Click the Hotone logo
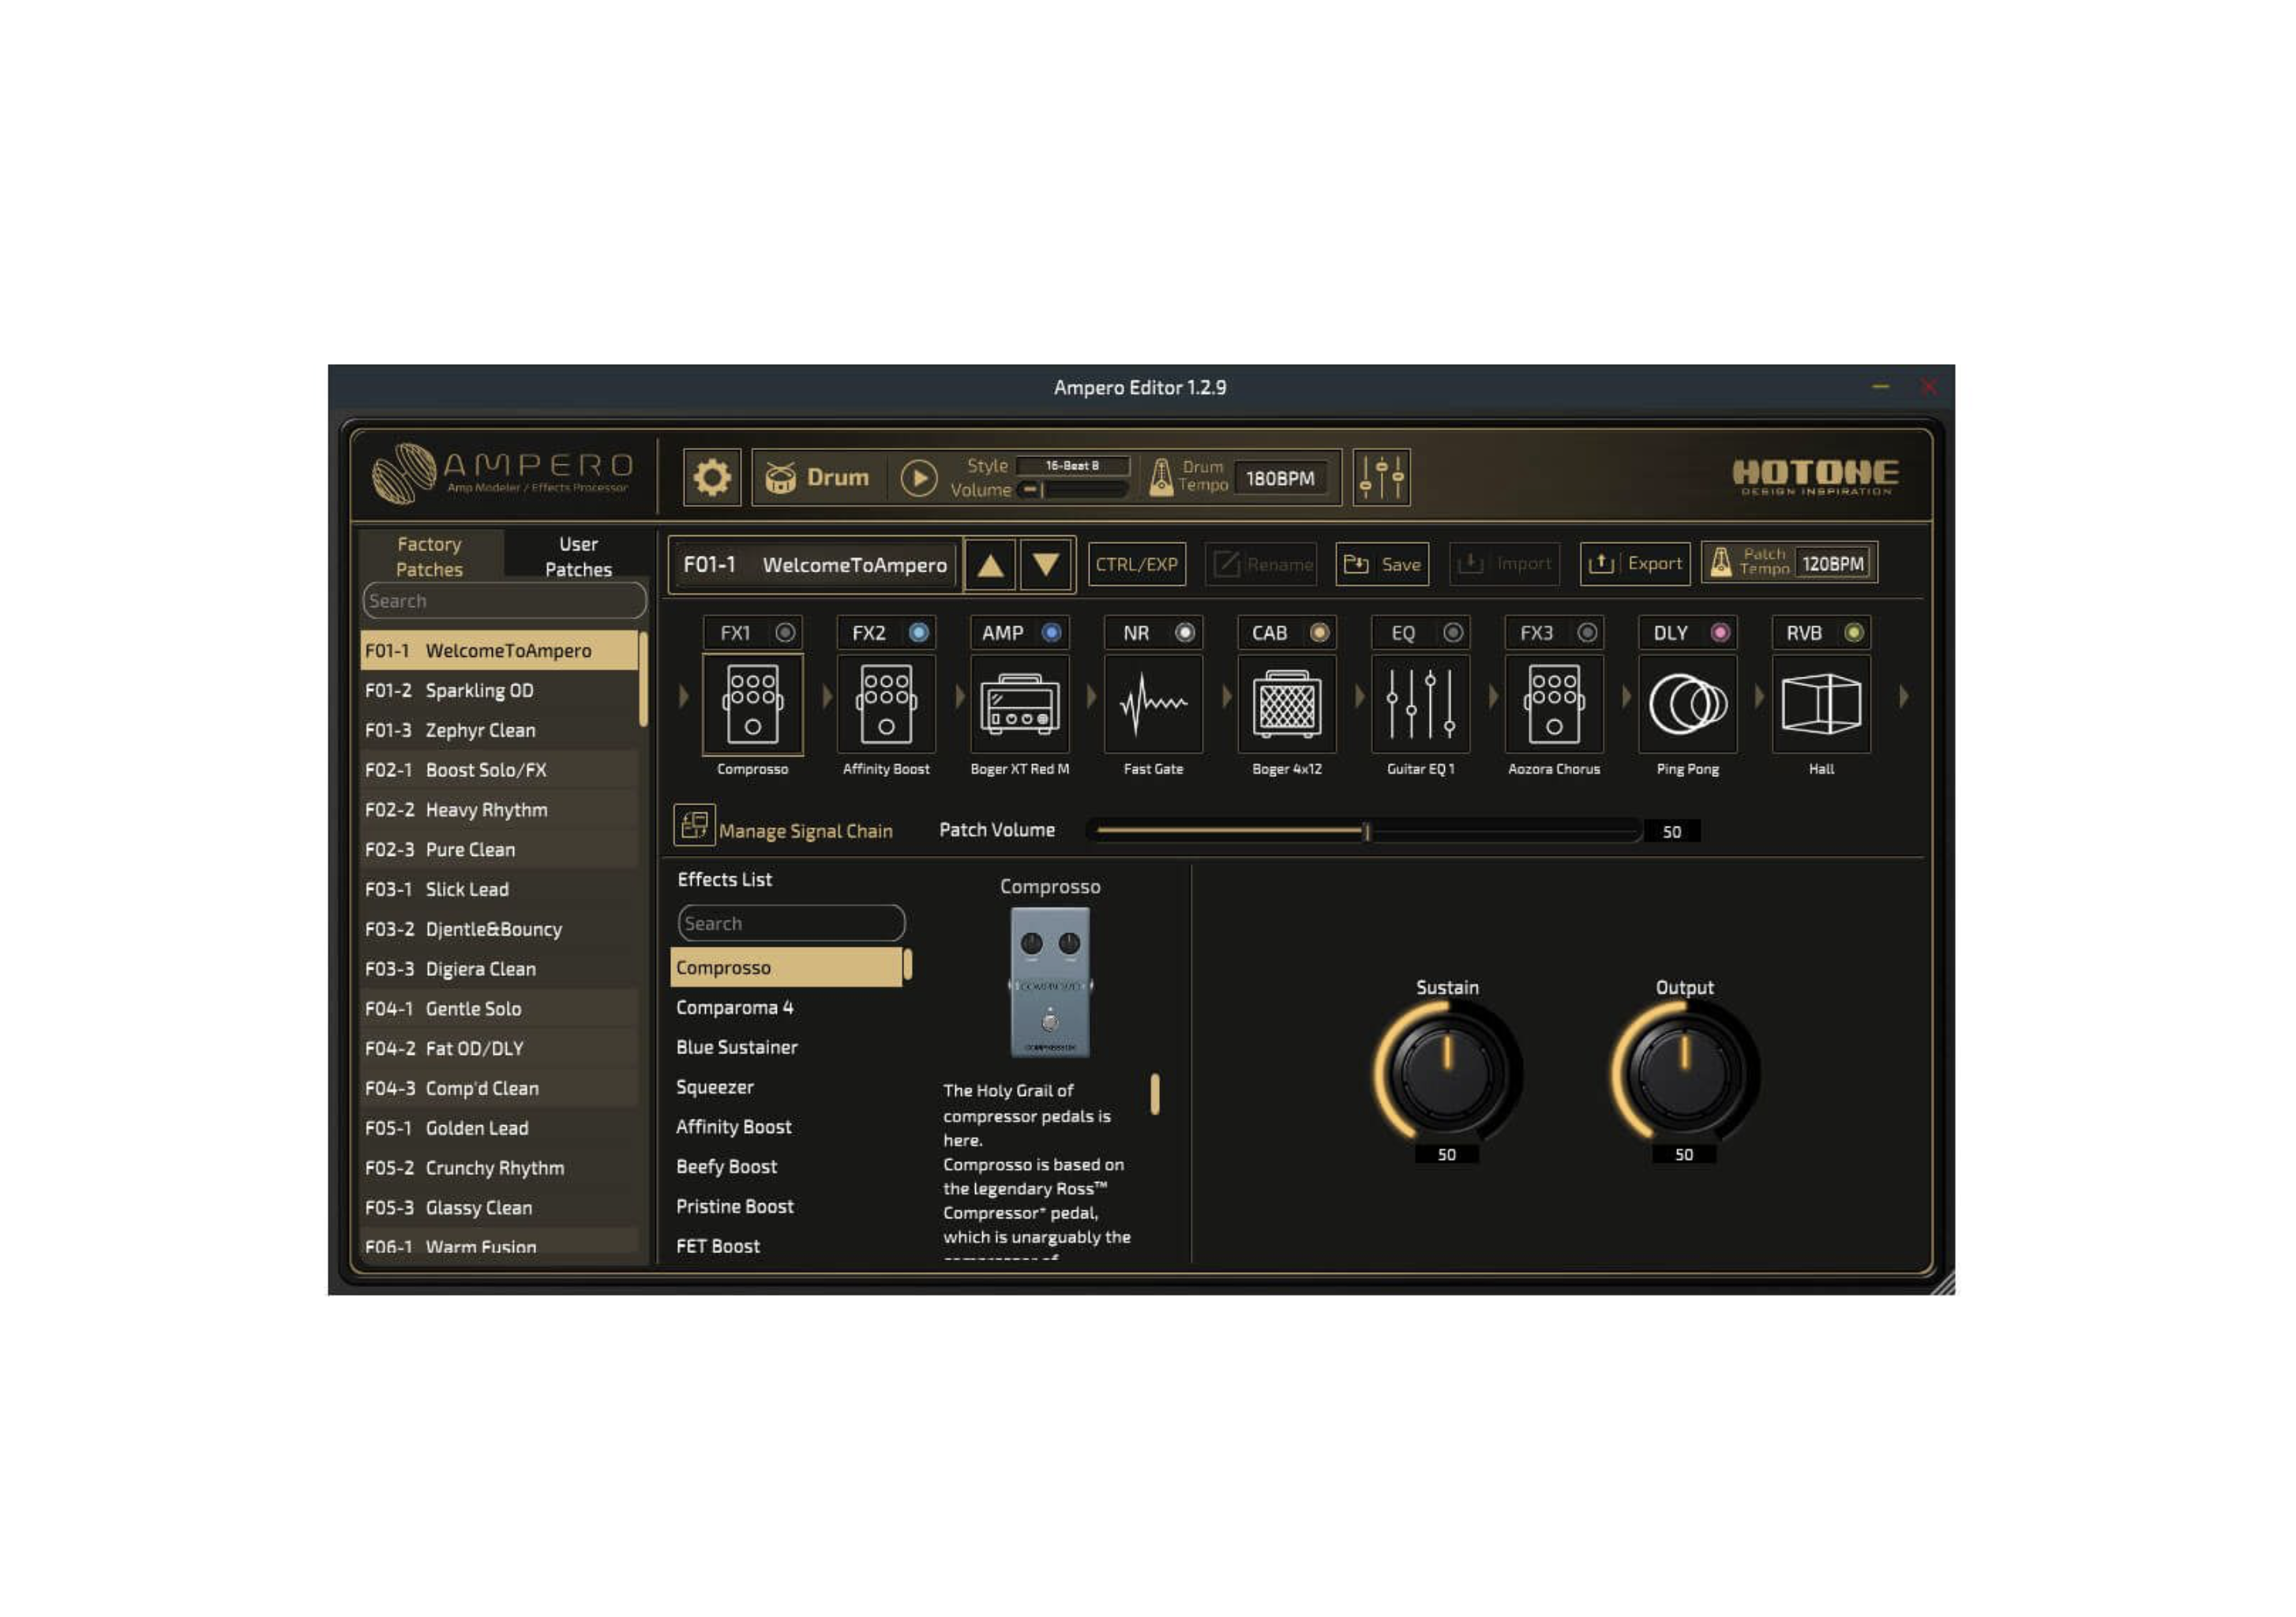This screenshot has width=2296, height=1617. tap(1815, 476)
